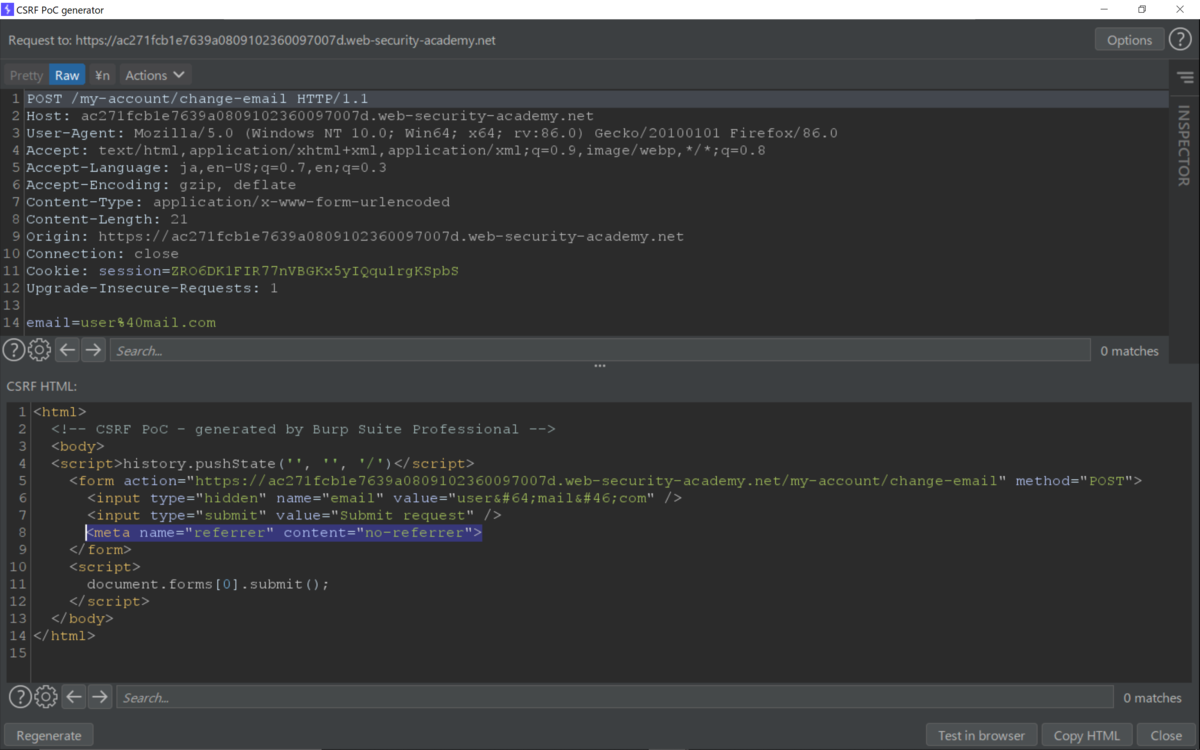Click the CSRF PoC comment line

pyautogui.click(x=304, y=429)
